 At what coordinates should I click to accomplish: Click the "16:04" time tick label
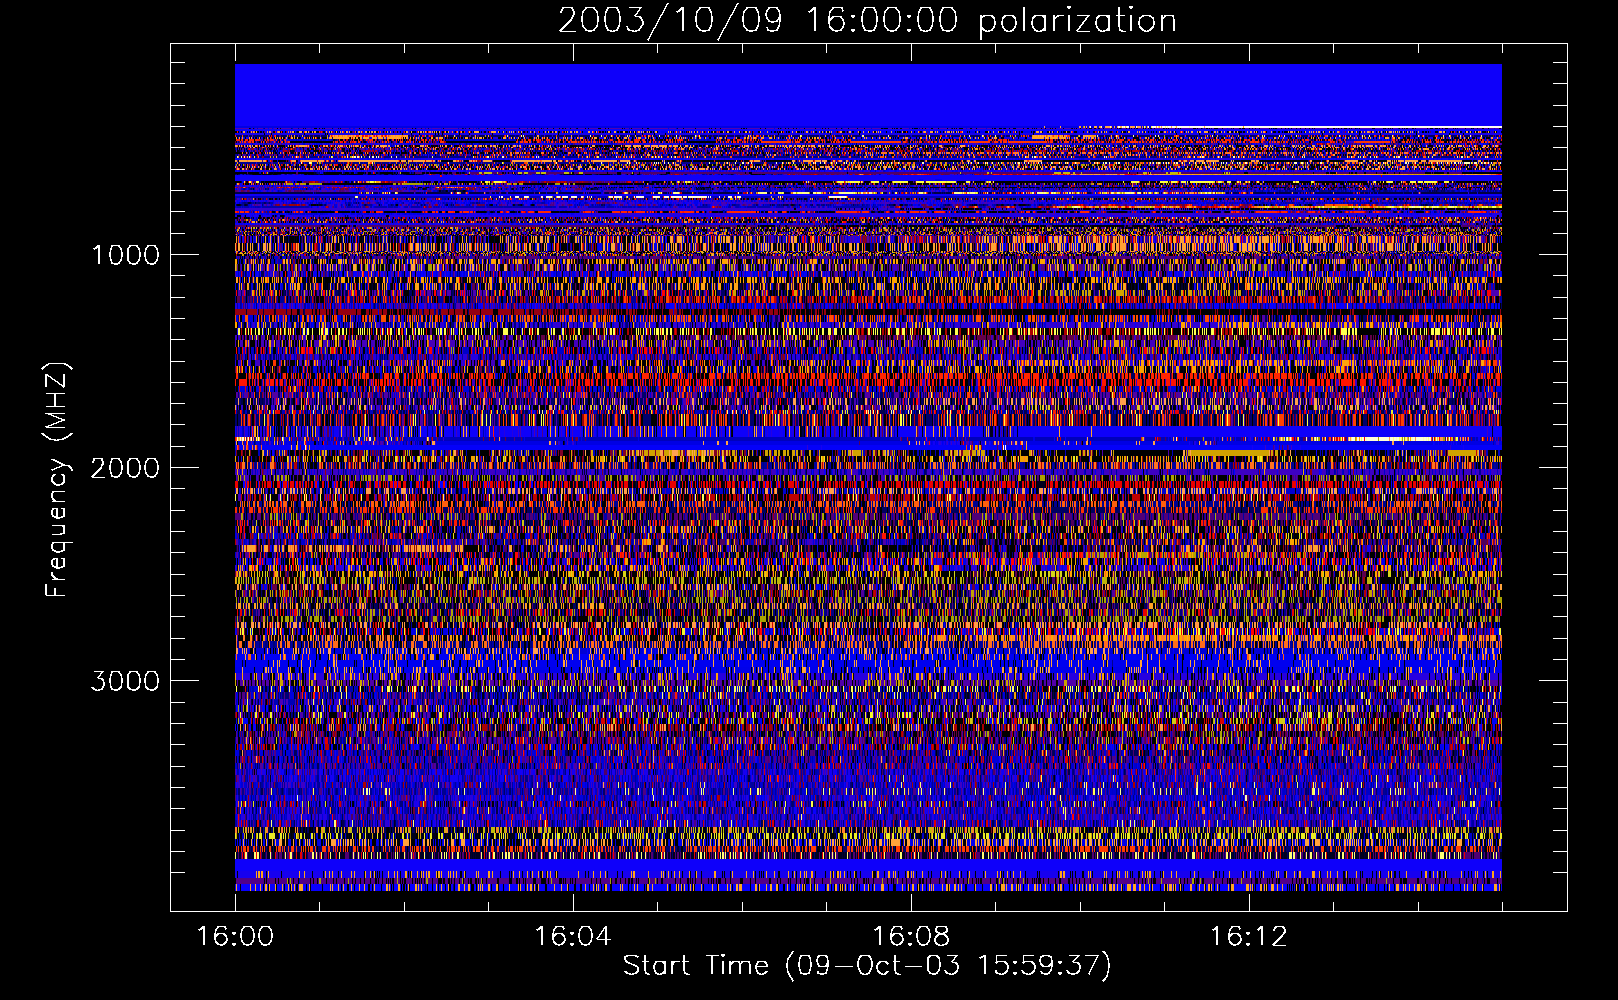pos(573,937)
